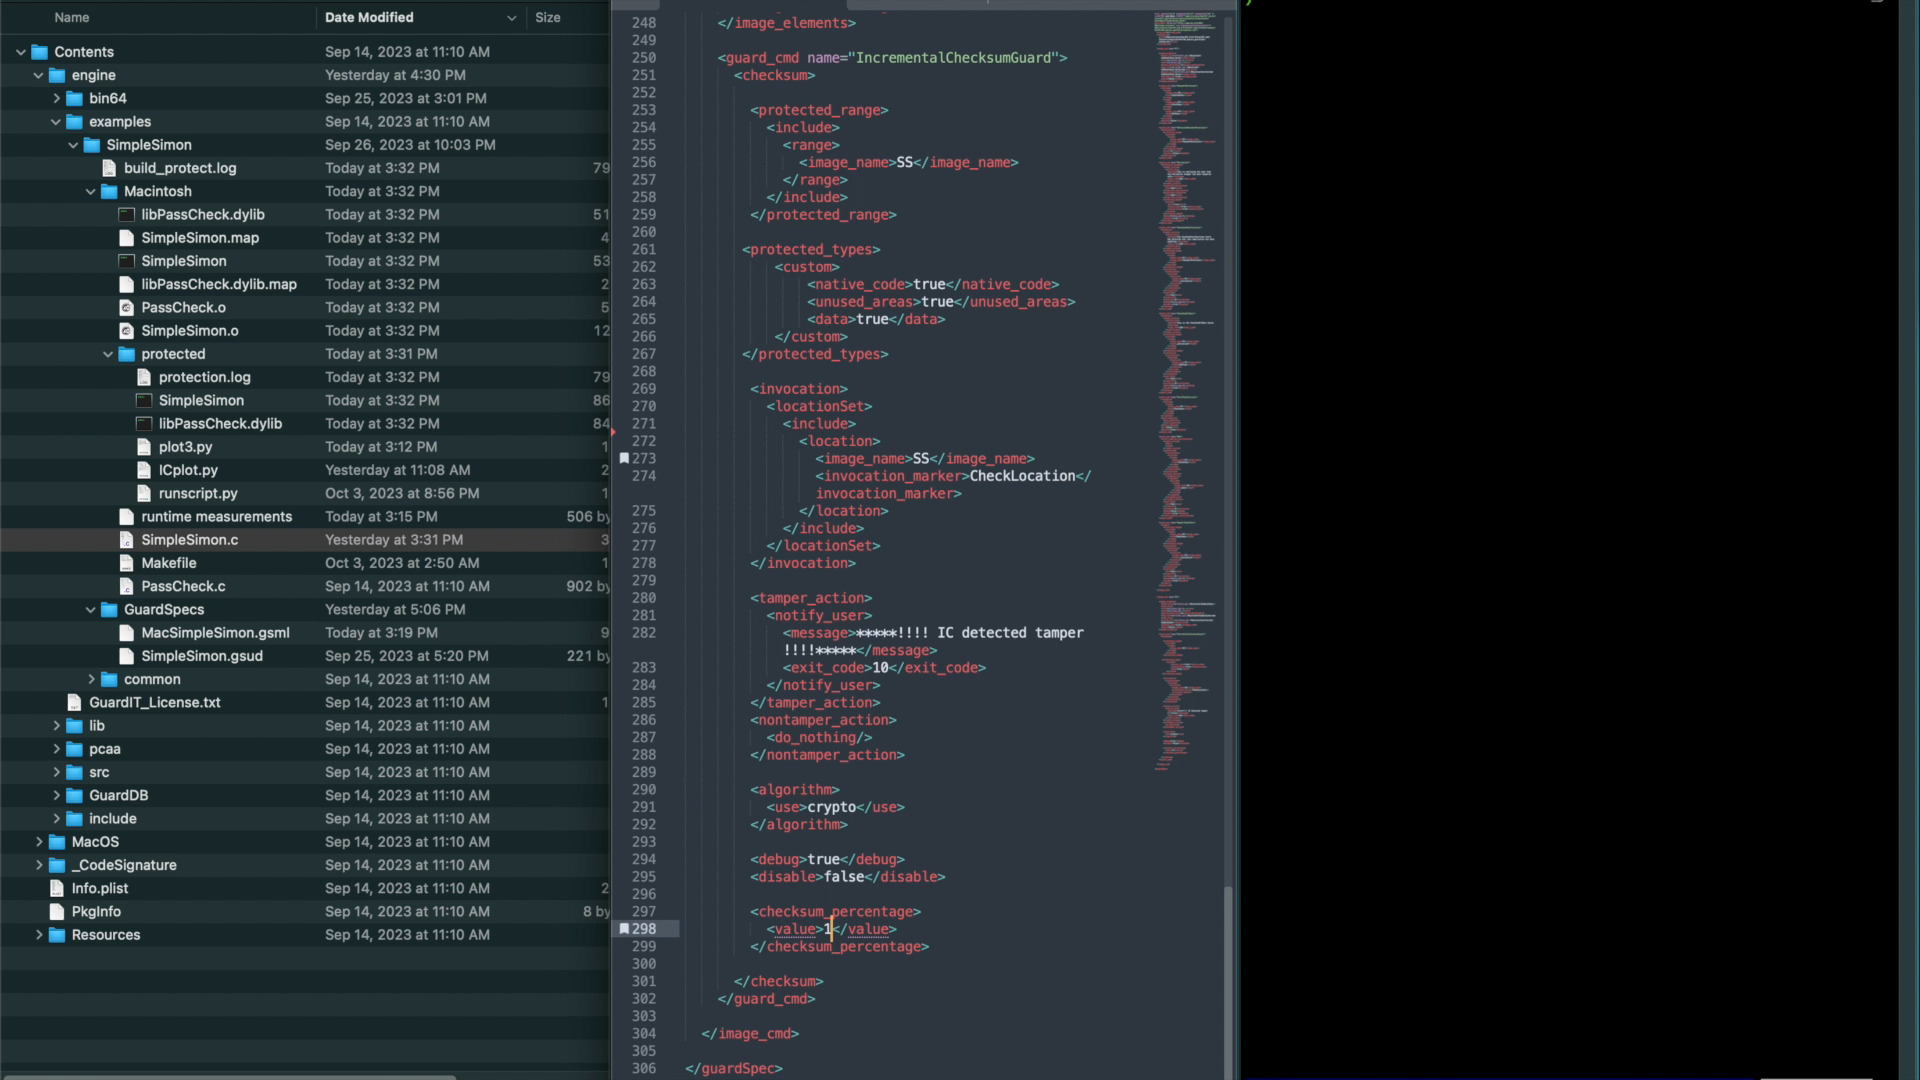
Task: Select the runscript.py file row
Action: (x=198, y=493)
